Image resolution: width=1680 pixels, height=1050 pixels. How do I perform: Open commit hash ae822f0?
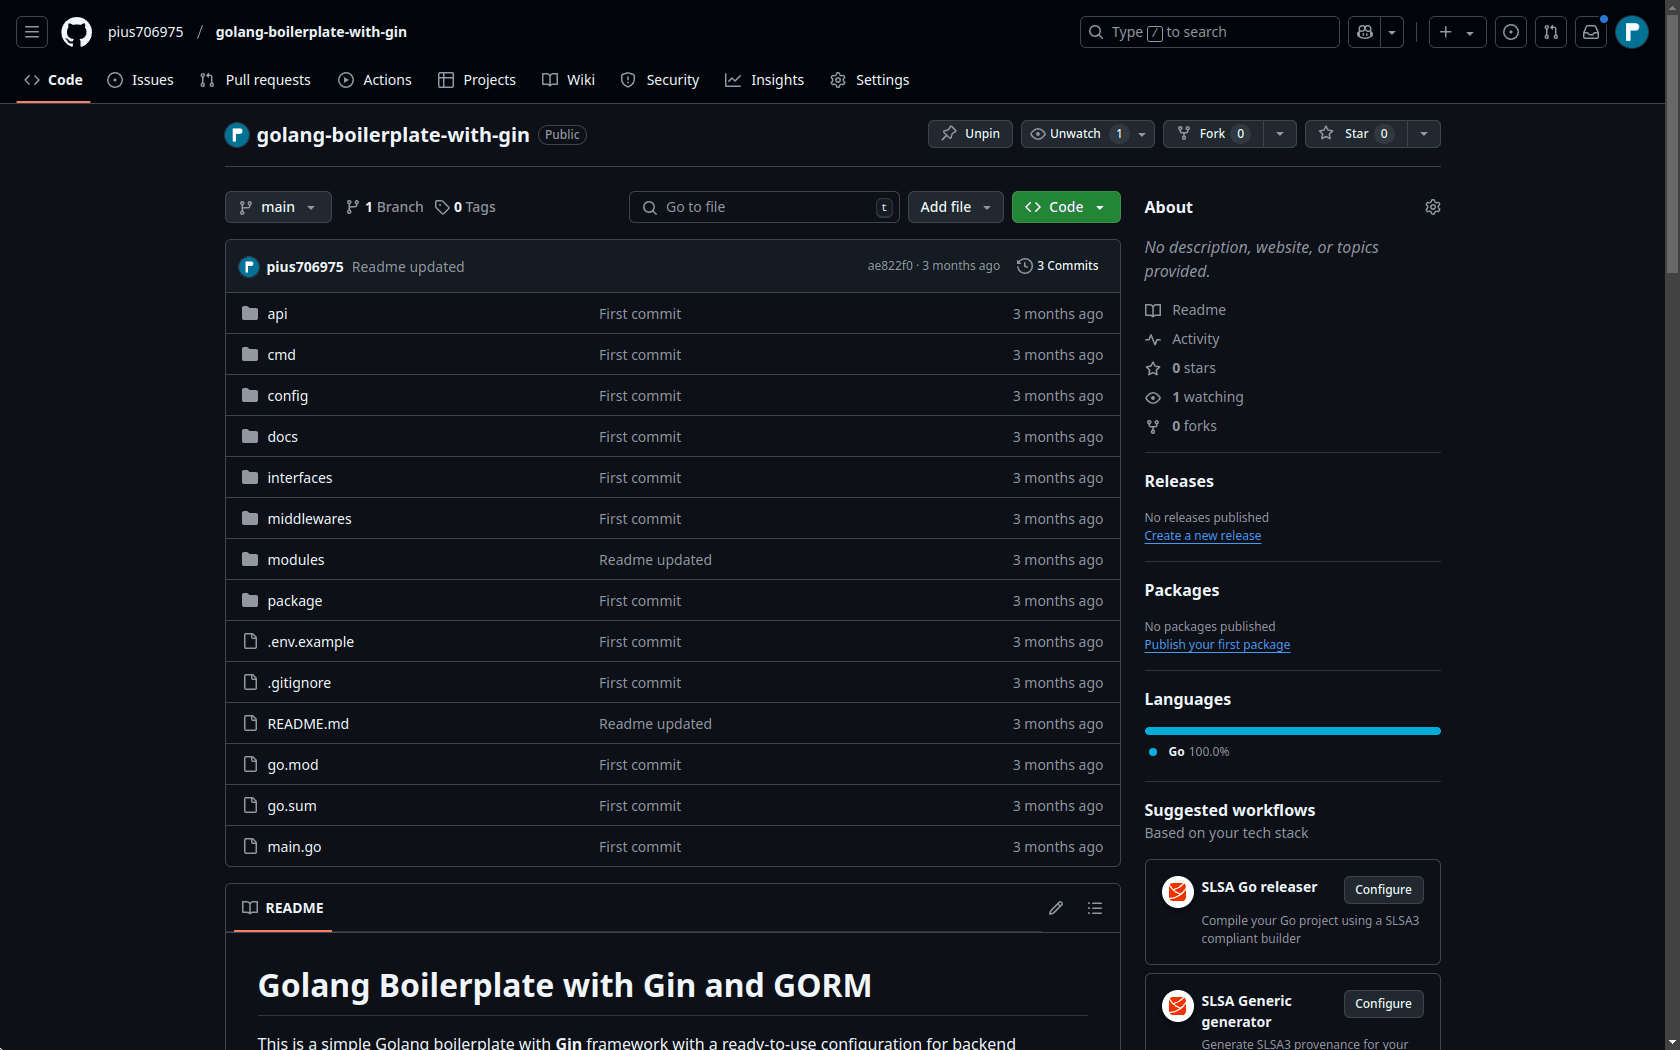pyautogui.click(x=890, y=266)
